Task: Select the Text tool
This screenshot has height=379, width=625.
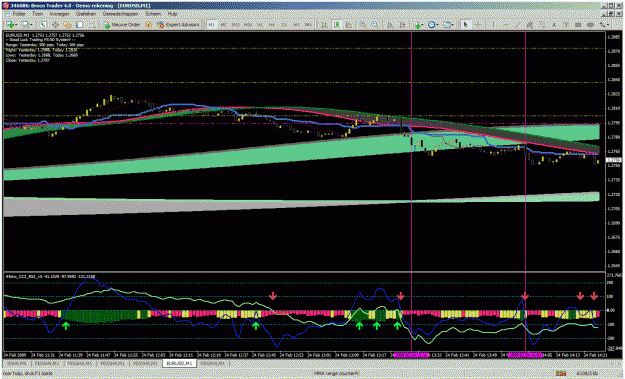Action: tap(554, 25)
